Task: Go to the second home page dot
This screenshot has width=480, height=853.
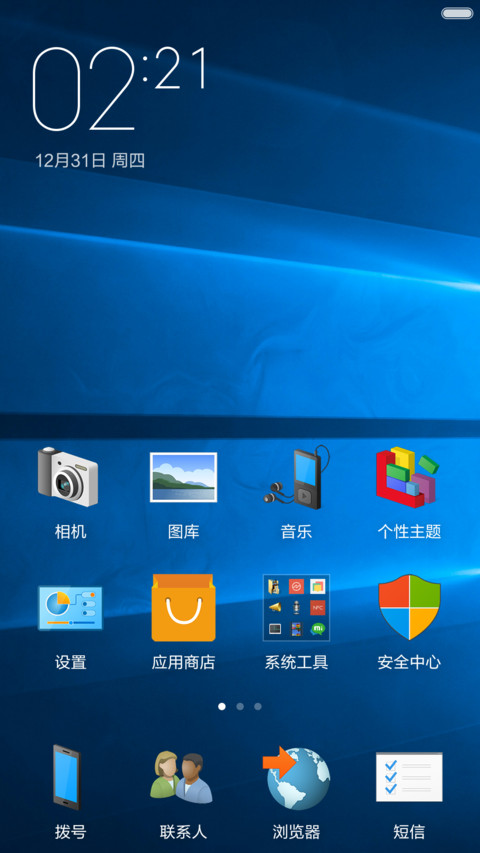Action: (240, 706)
